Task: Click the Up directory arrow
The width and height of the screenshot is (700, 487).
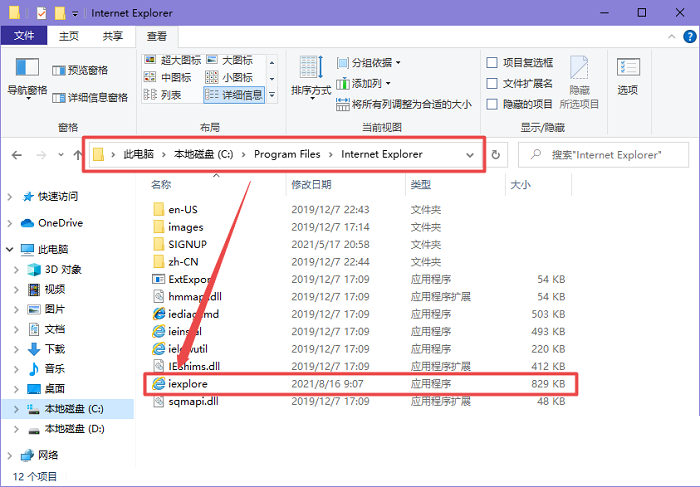Action: pos(78,155)
